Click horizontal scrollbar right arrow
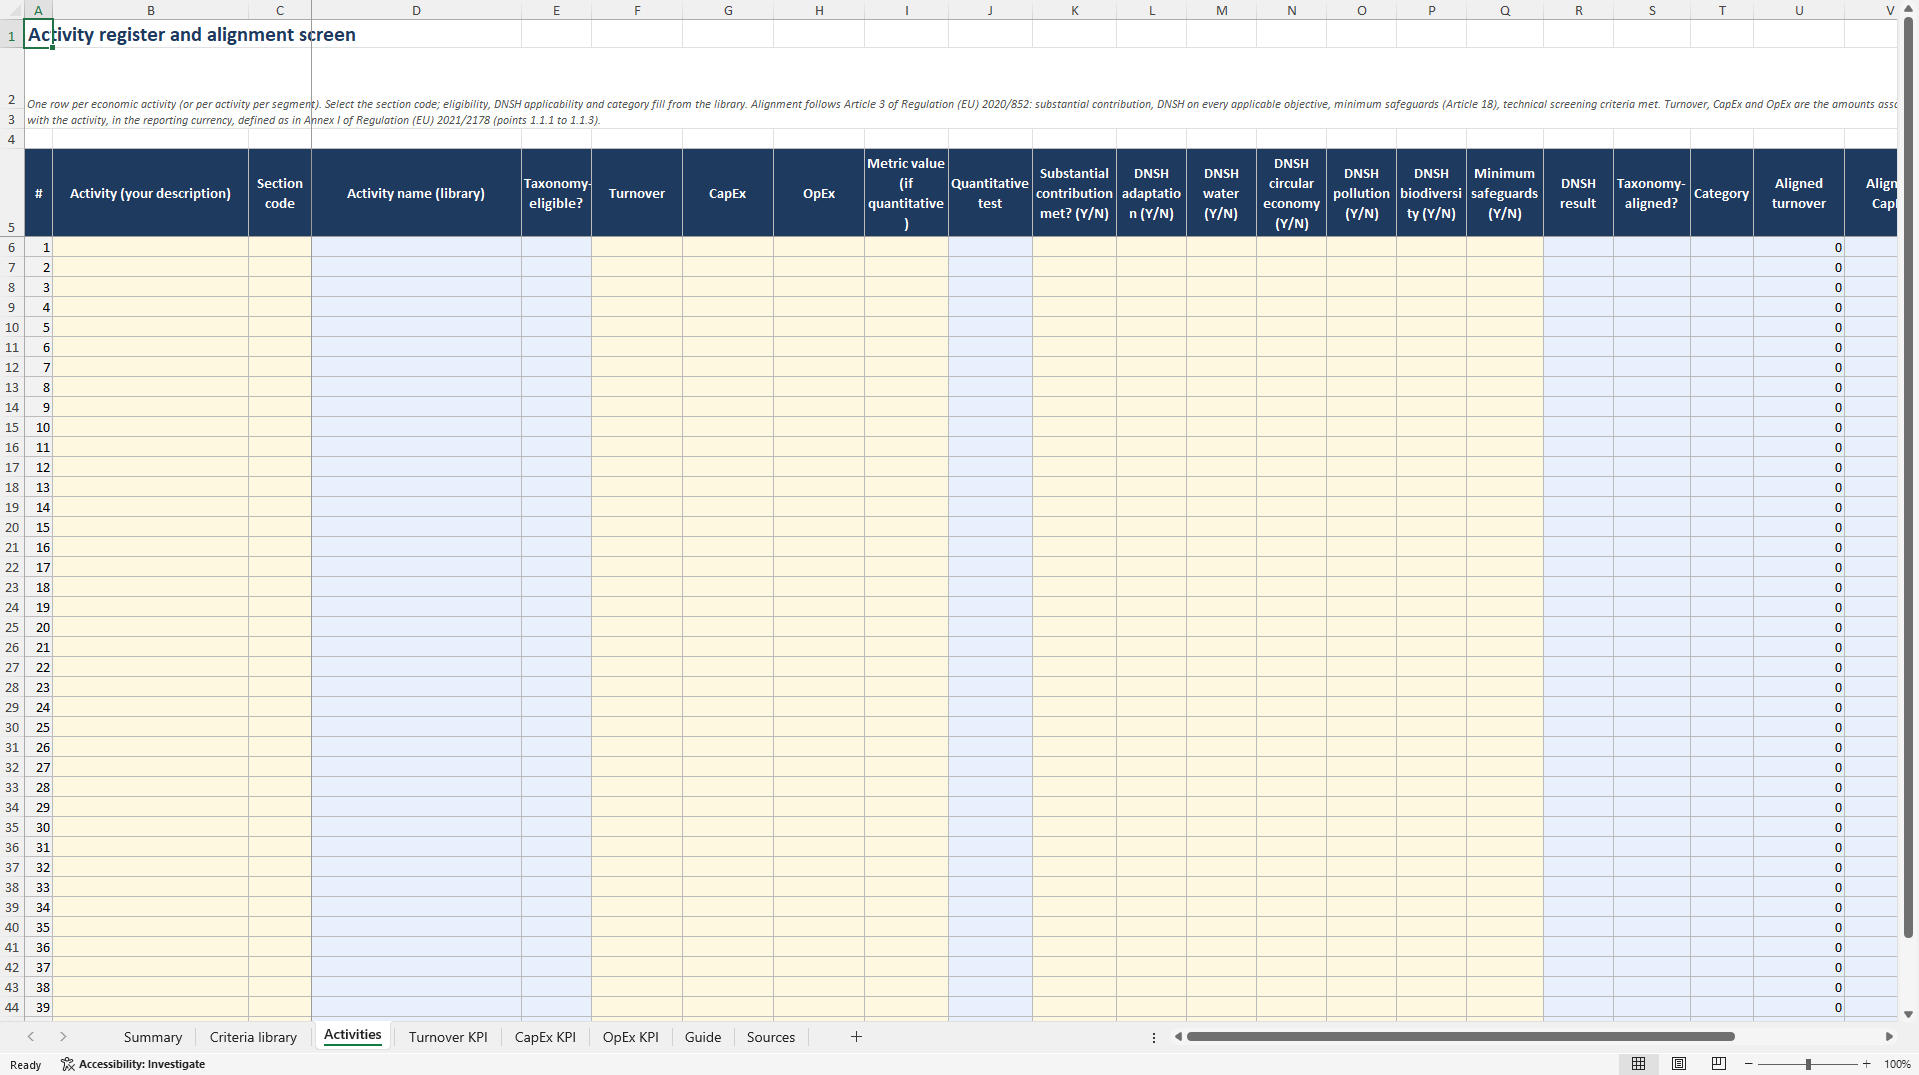1919x1075 pixels. pyautogui.click(x=1889, y=1037)
